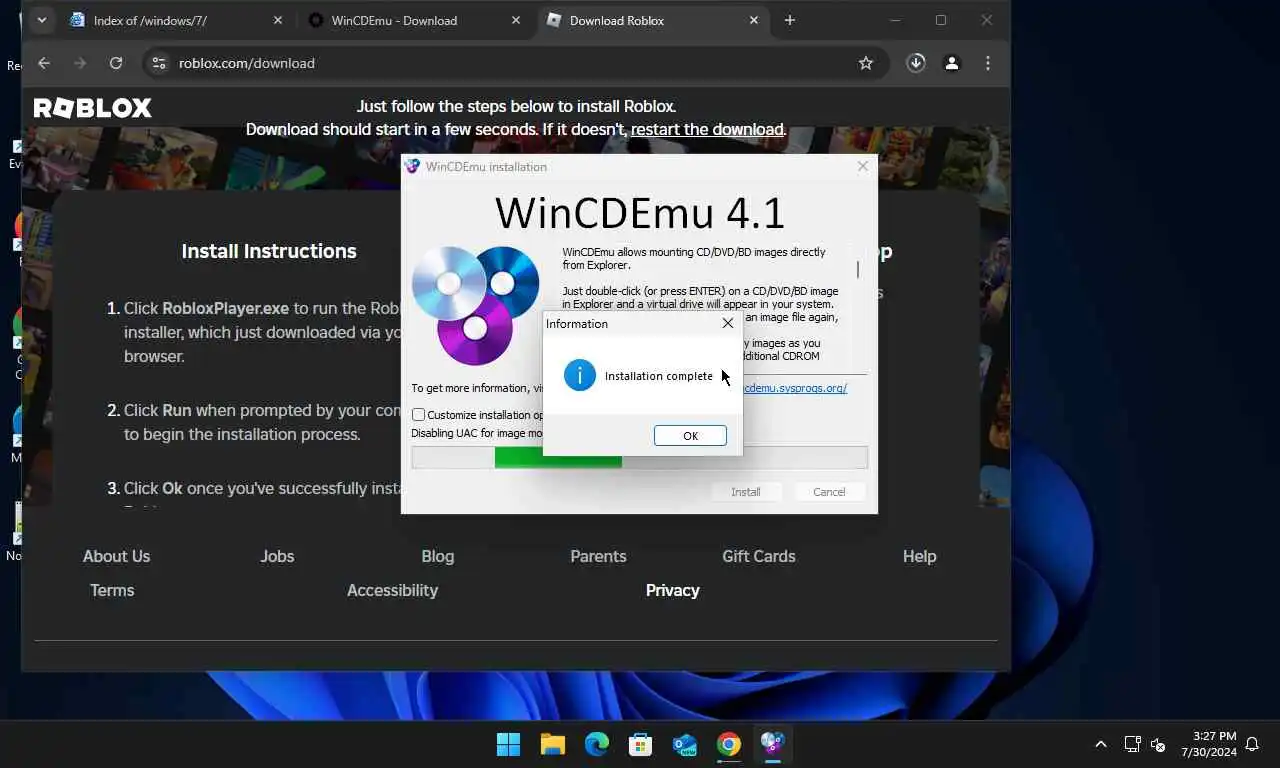Reload the Roblox download page
This screenshot has height=768, width=1280.
pos(116,63)
